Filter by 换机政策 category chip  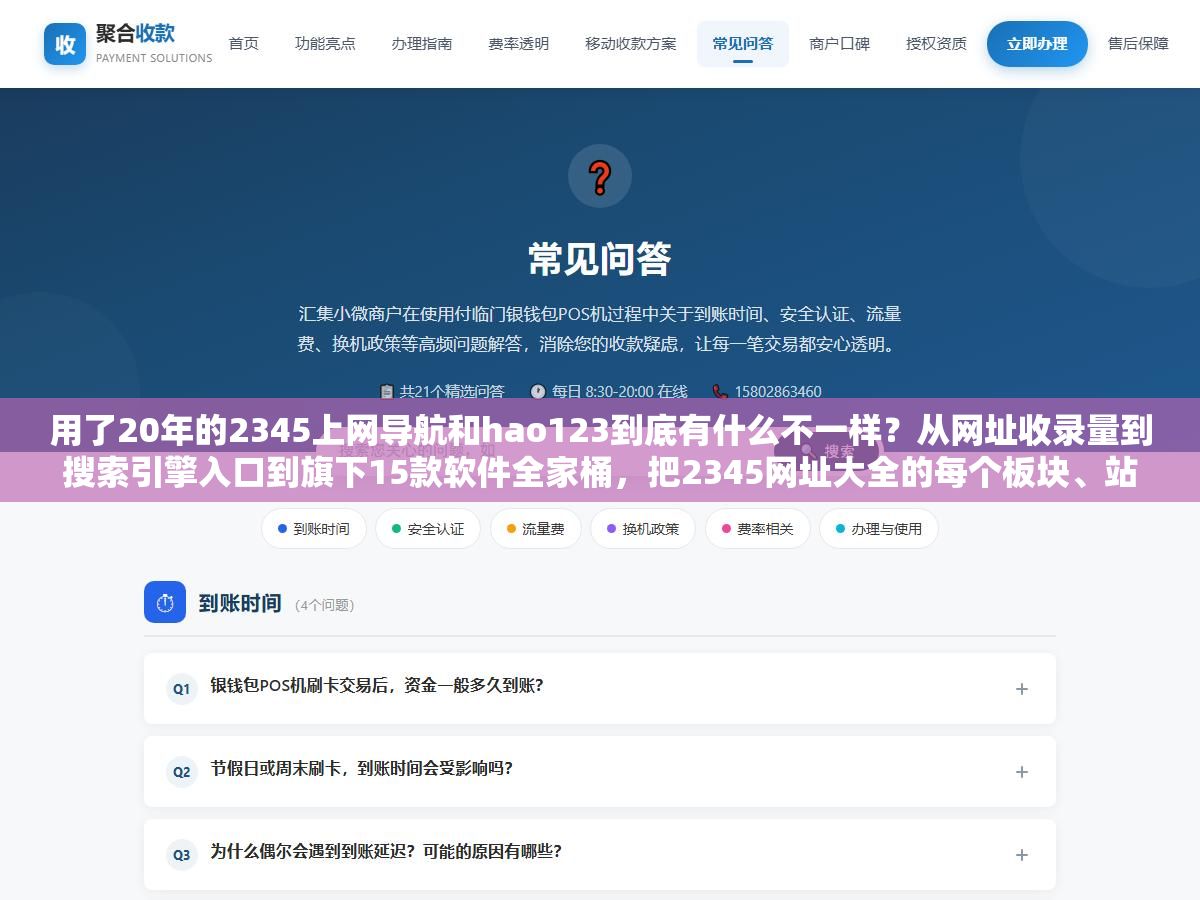643,528
